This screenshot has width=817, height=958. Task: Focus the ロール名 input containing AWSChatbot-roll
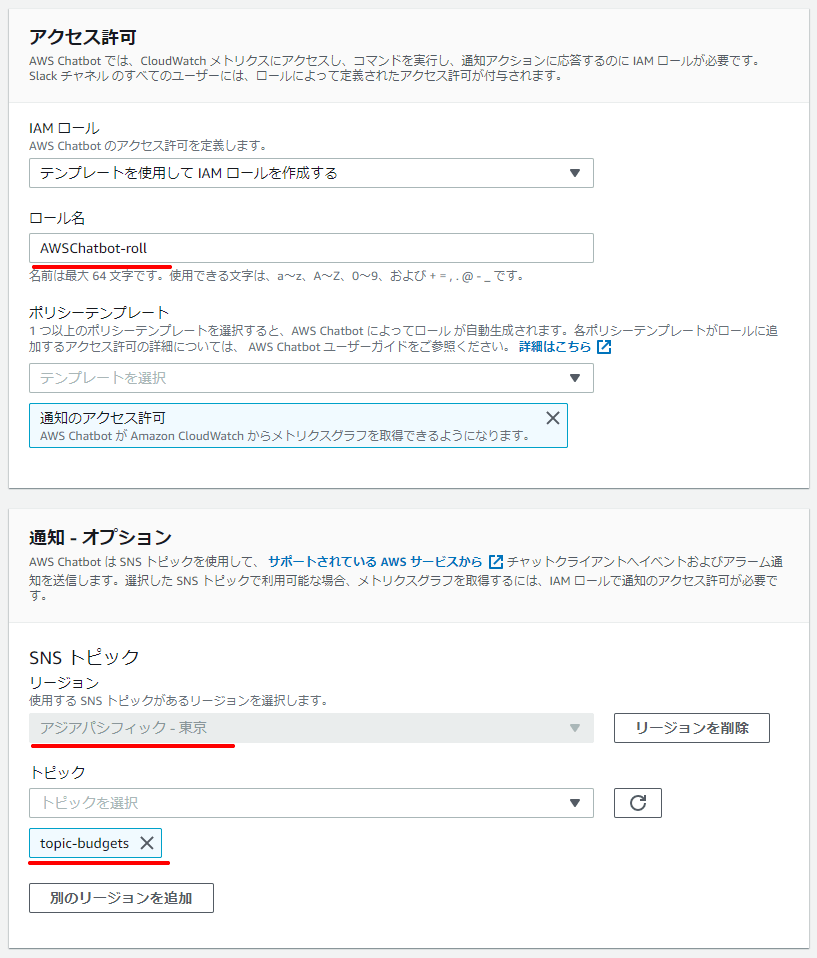point(311,248)
